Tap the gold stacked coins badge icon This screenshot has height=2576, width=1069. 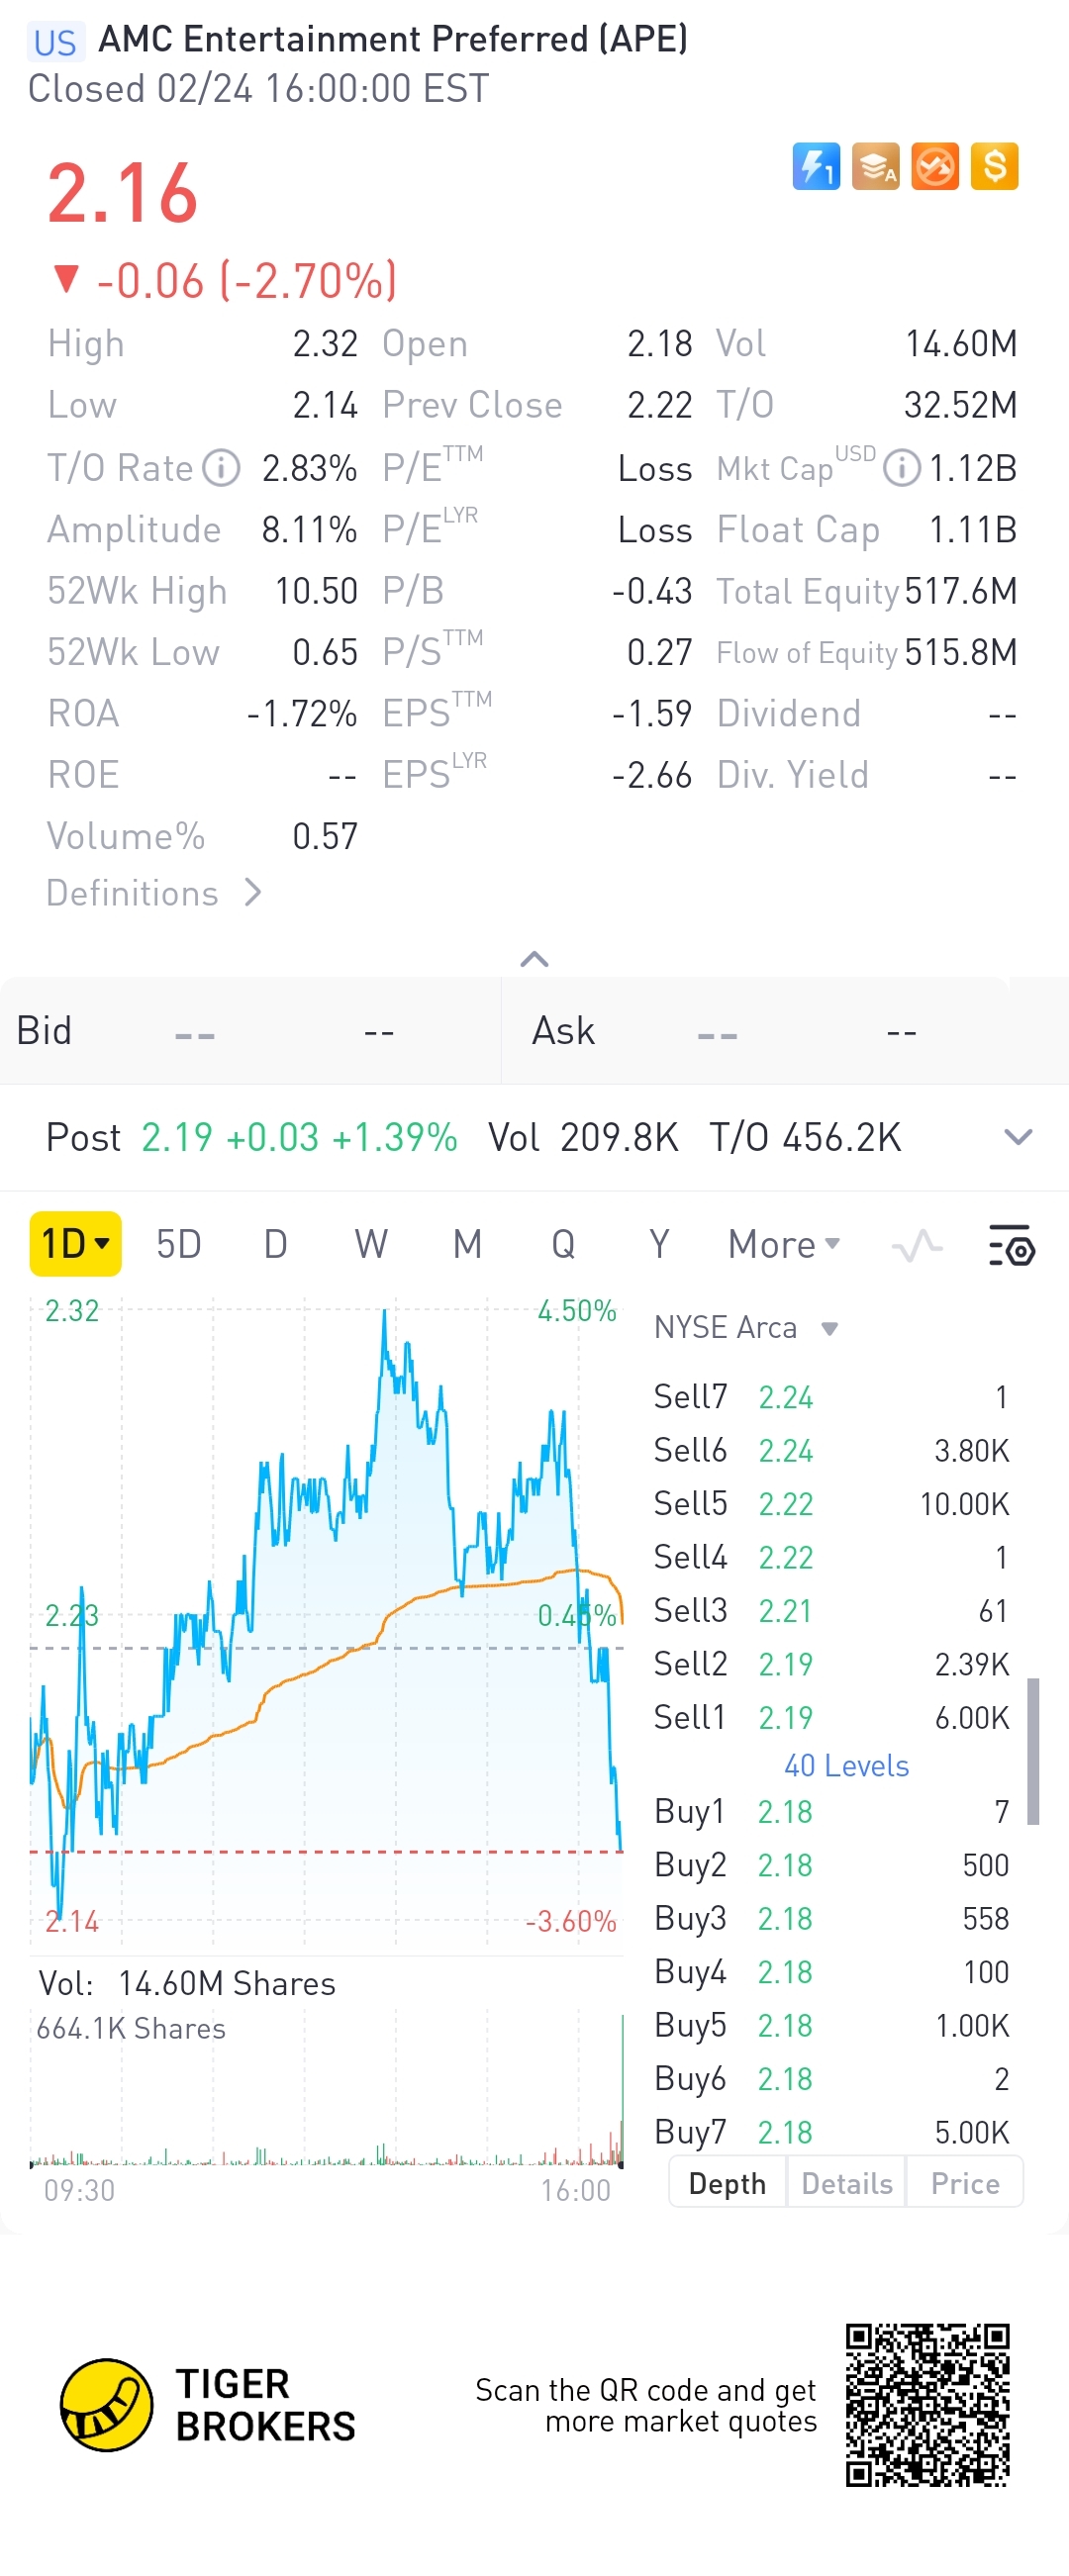(875, 166)
